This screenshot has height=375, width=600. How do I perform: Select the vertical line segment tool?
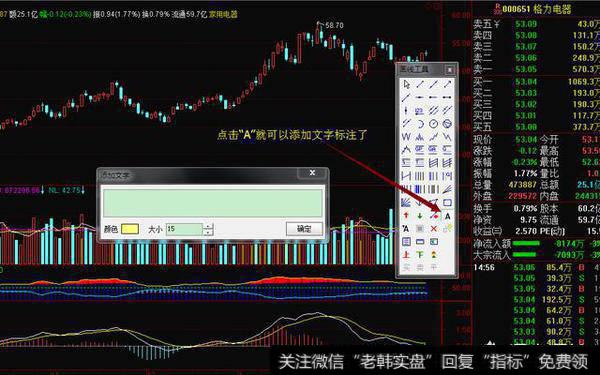point(406,111)
